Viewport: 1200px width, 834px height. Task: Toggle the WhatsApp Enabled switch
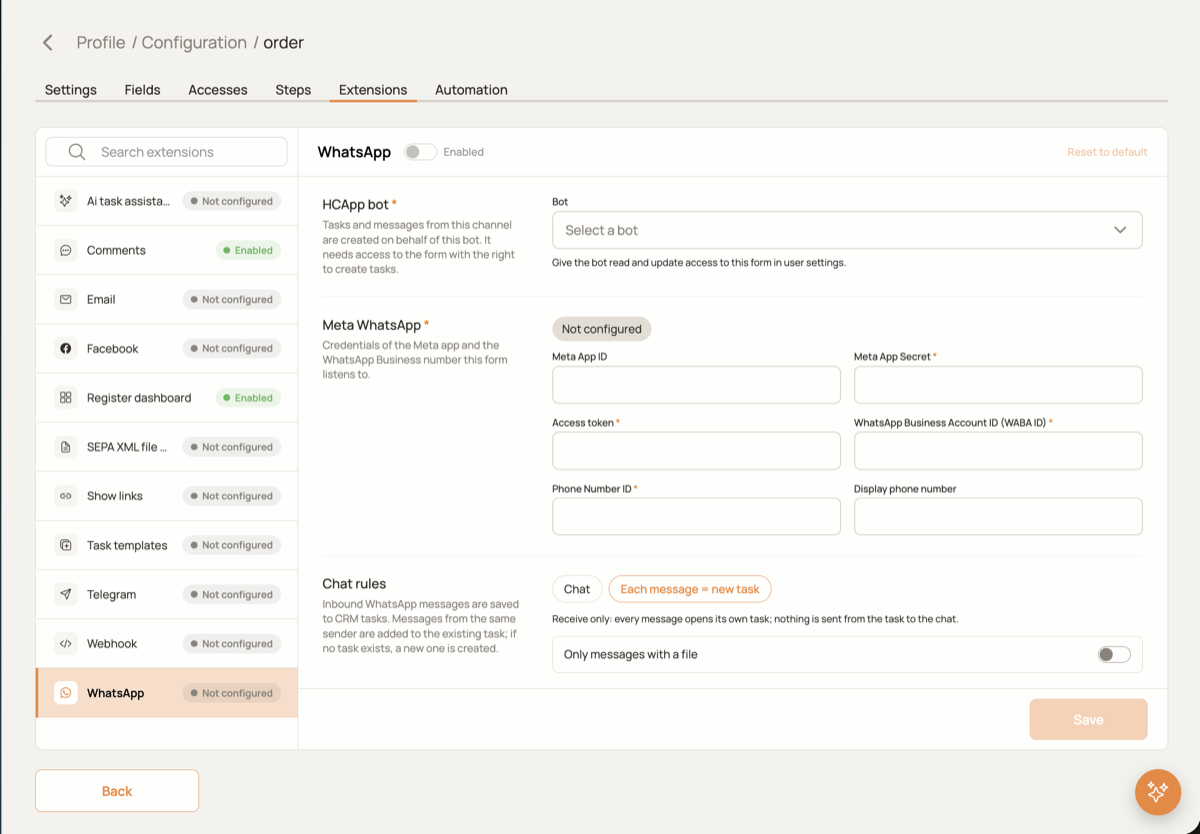pyautogui.click(x=420, y=152)
